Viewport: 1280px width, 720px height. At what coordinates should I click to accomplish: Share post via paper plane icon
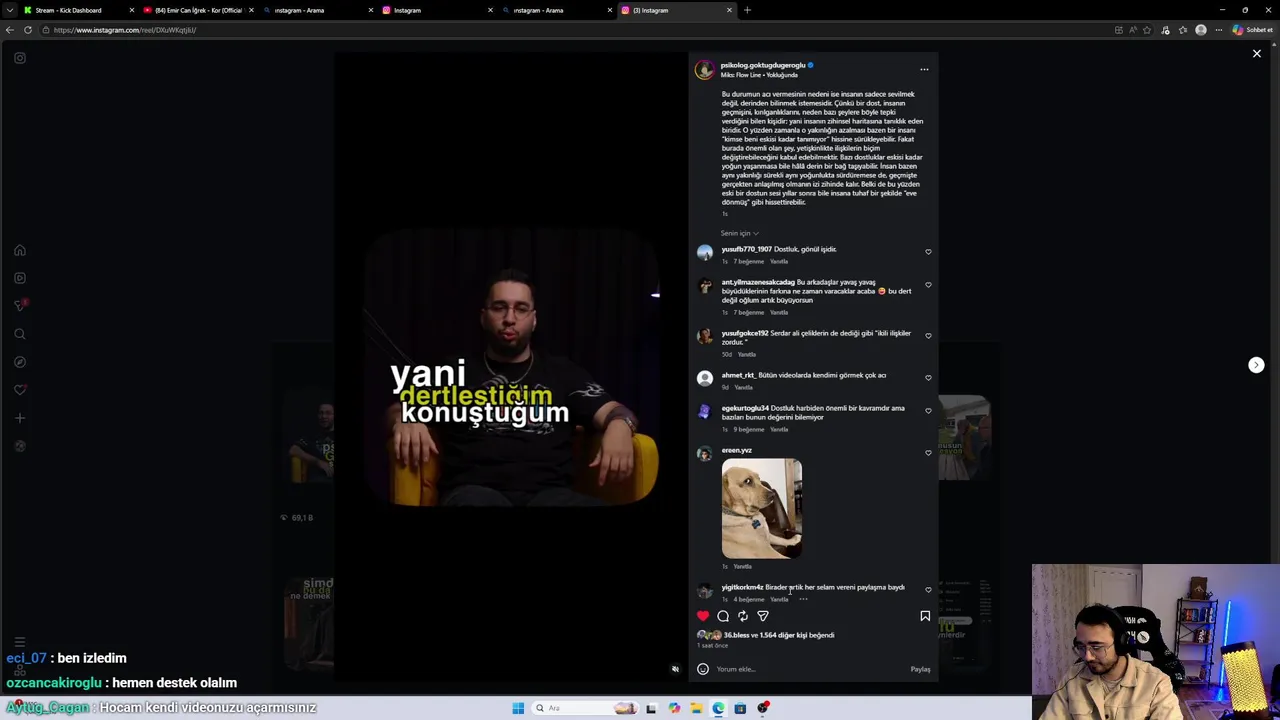763,616
